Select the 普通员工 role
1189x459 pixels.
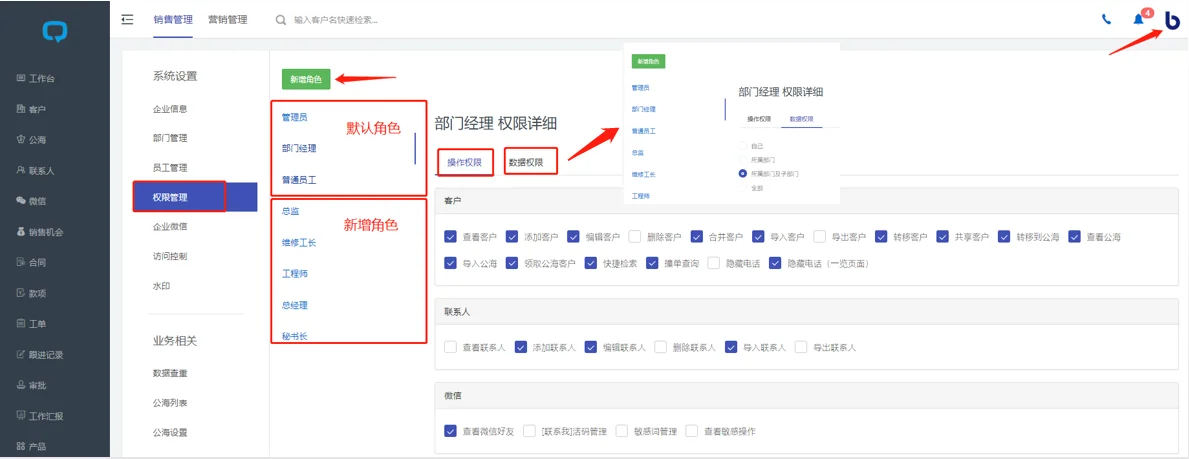coord(299,179)
